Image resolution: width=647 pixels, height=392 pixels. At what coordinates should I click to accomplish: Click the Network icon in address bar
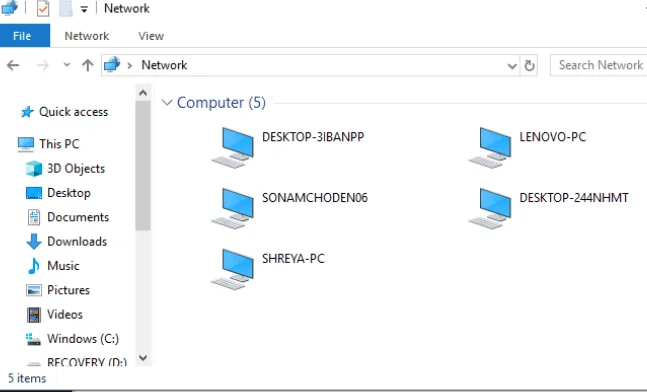click(112, 65)
